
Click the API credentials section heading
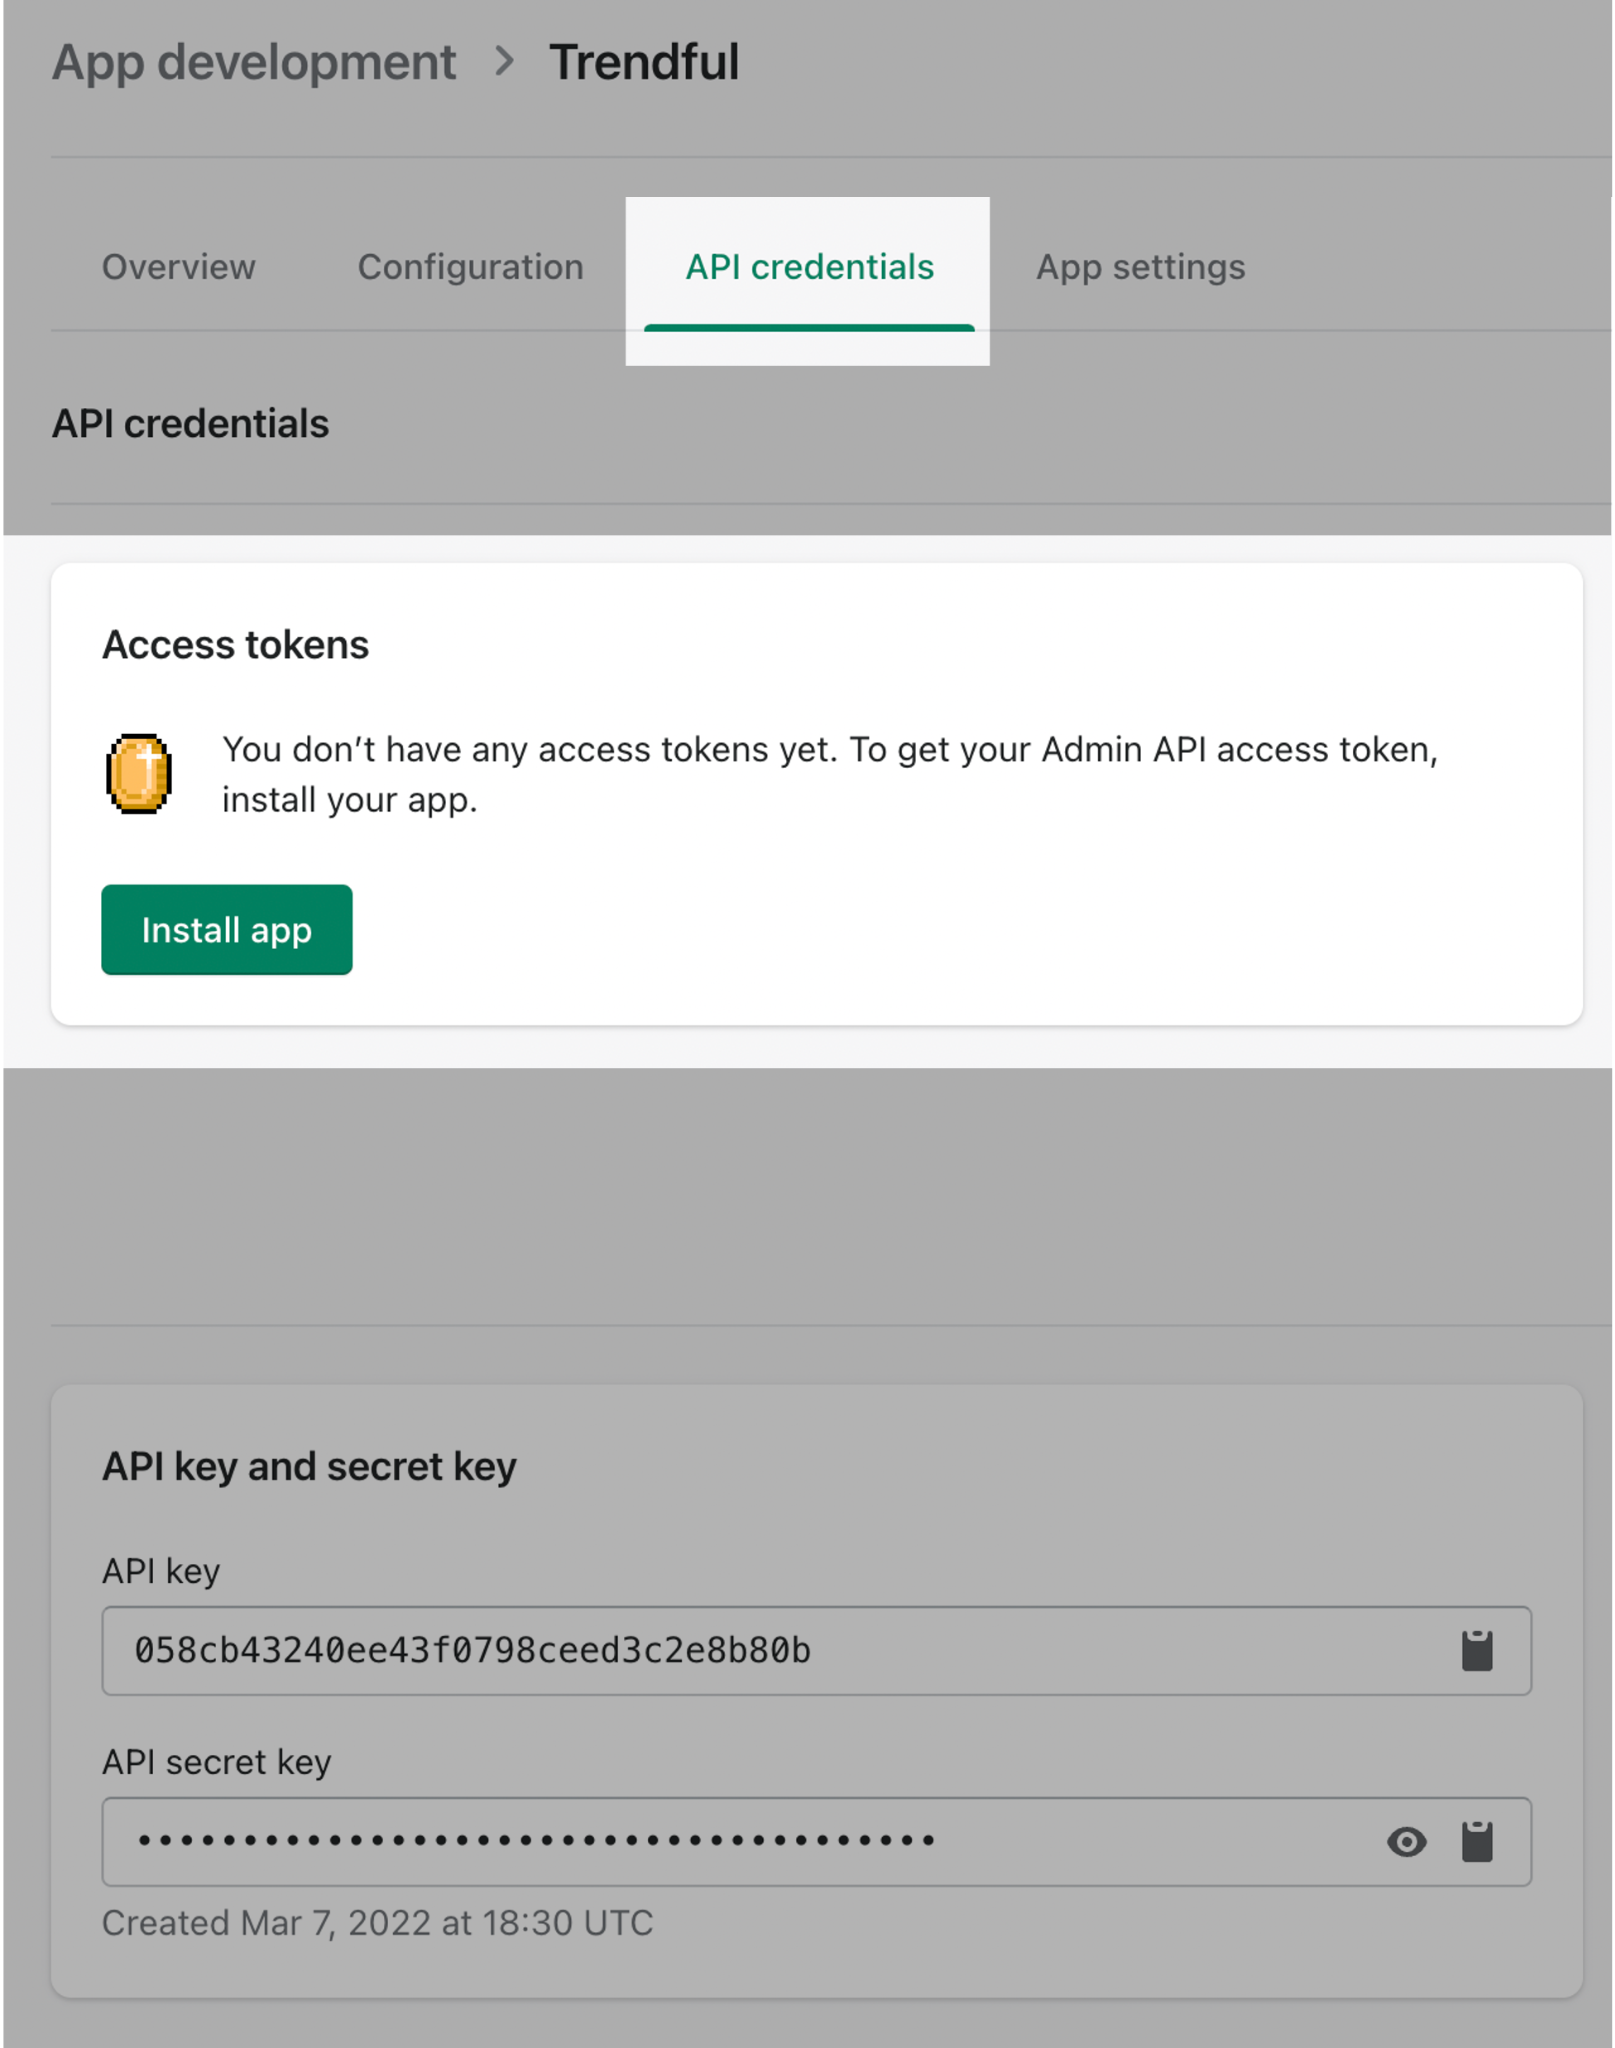click(191, 424)
